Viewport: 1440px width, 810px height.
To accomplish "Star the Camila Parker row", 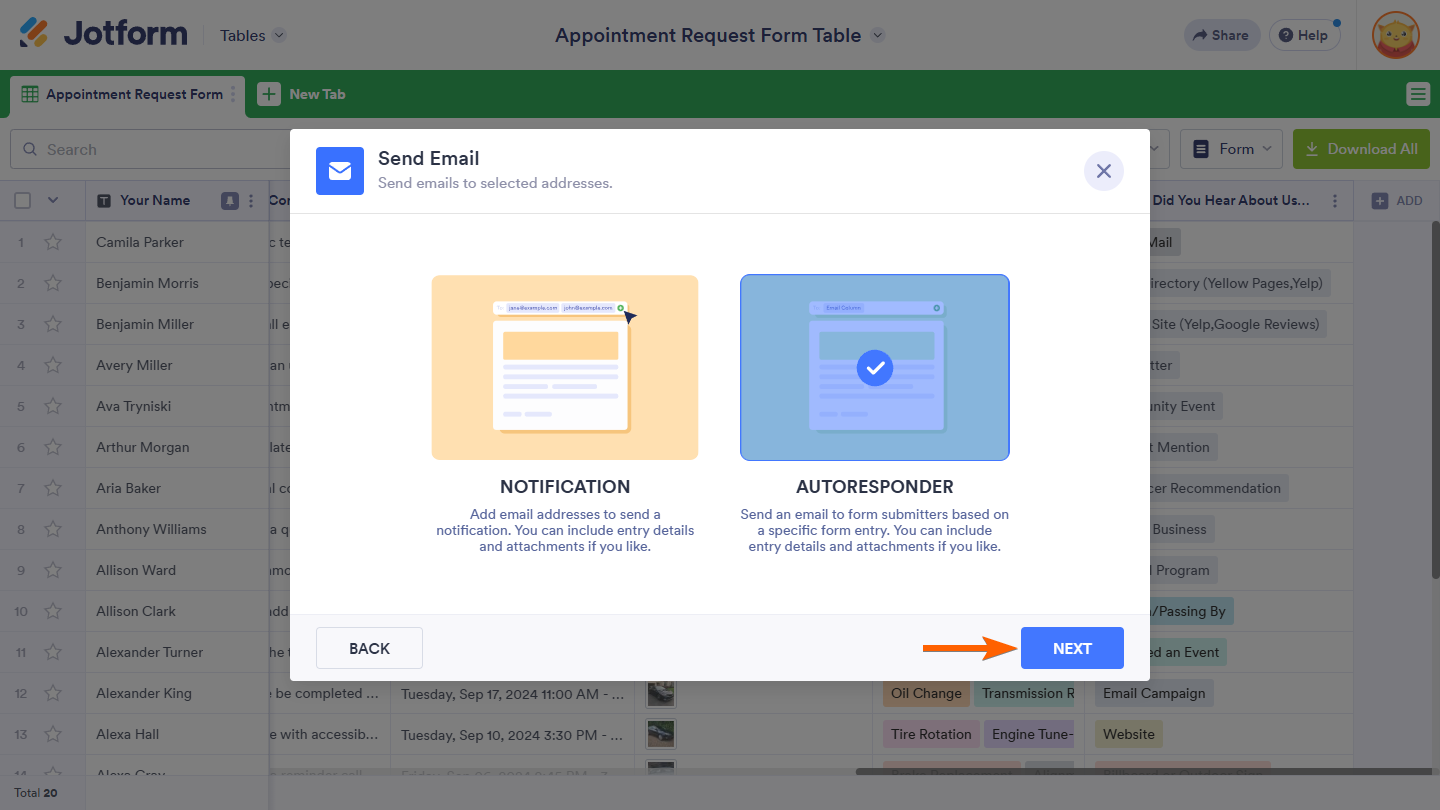I will [53, 242].
